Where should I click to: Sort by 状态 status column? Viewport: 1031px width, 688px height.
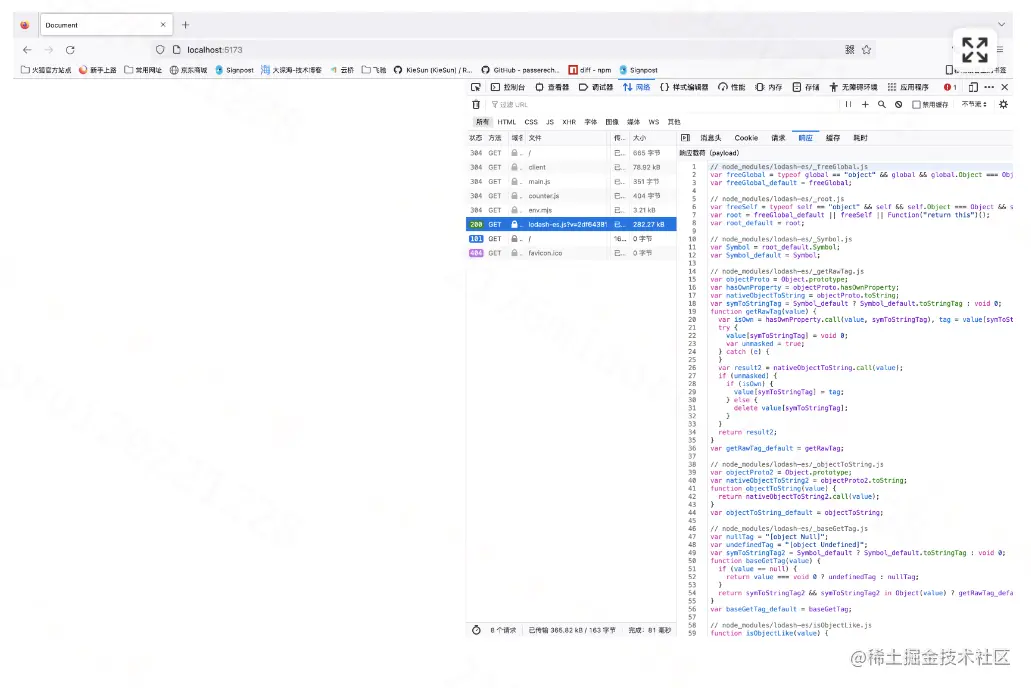pos(475,138)
